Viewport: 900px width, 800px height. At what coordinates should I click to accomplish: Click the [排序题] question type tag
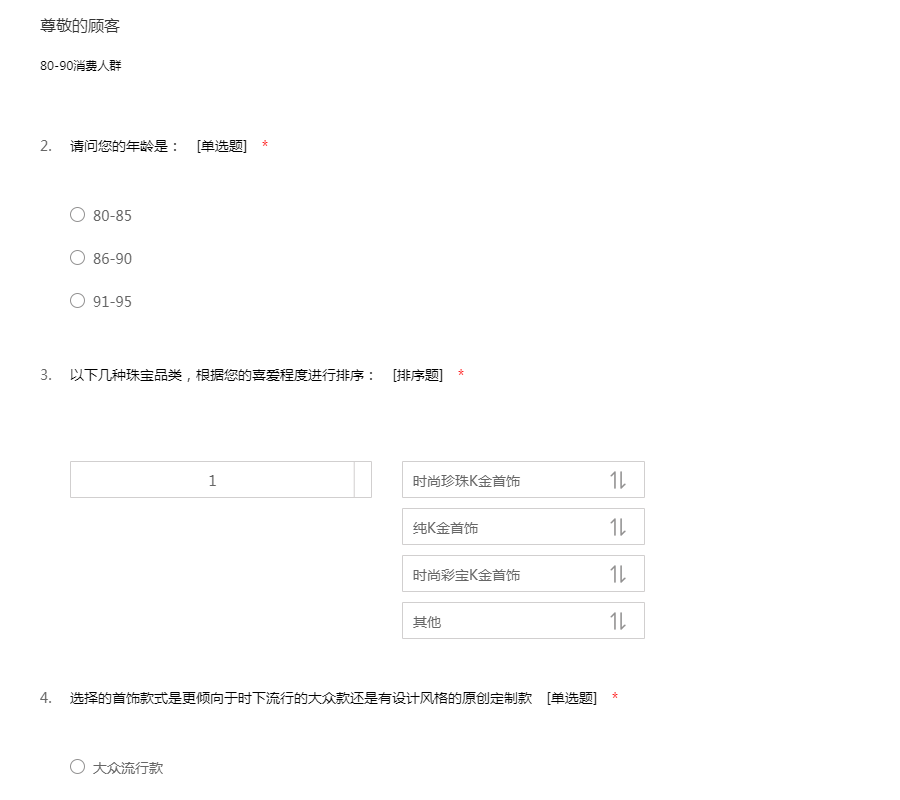point(418,375)
